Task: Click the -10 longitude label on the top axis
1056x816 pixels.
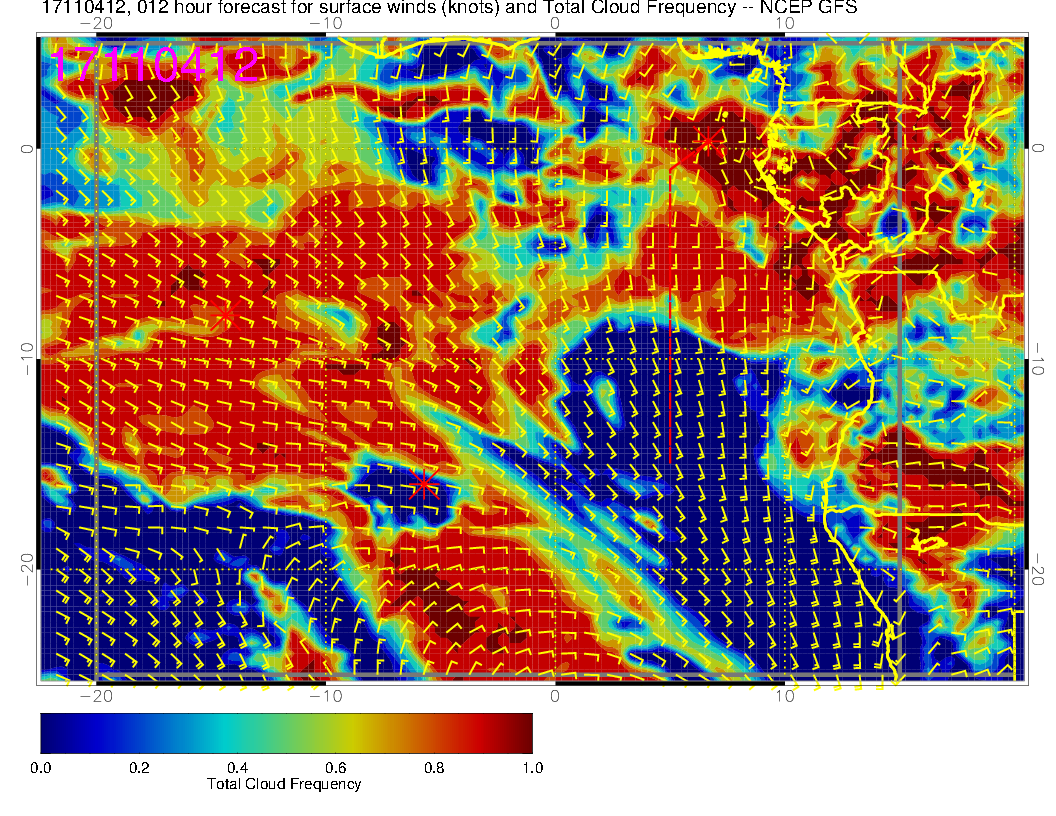Action: click(x=325, y=24)
